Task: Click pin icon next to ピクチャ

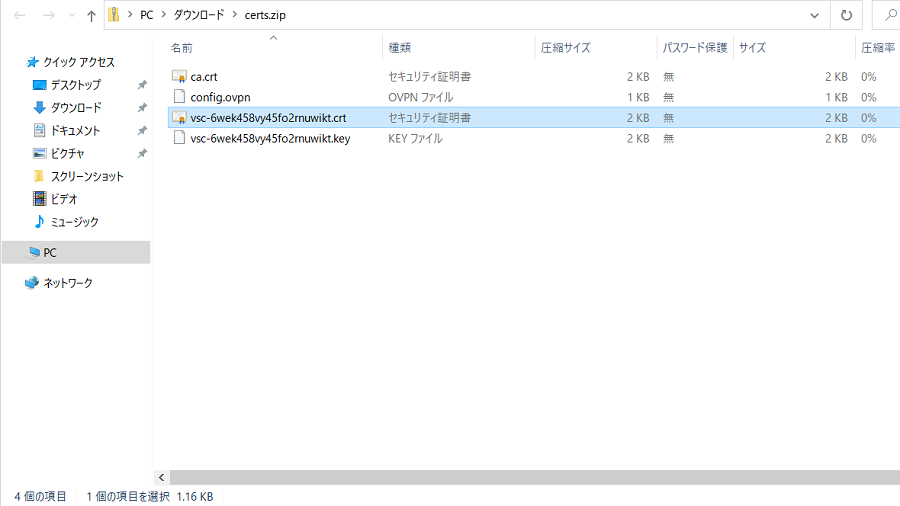Action: click(142, 154)
